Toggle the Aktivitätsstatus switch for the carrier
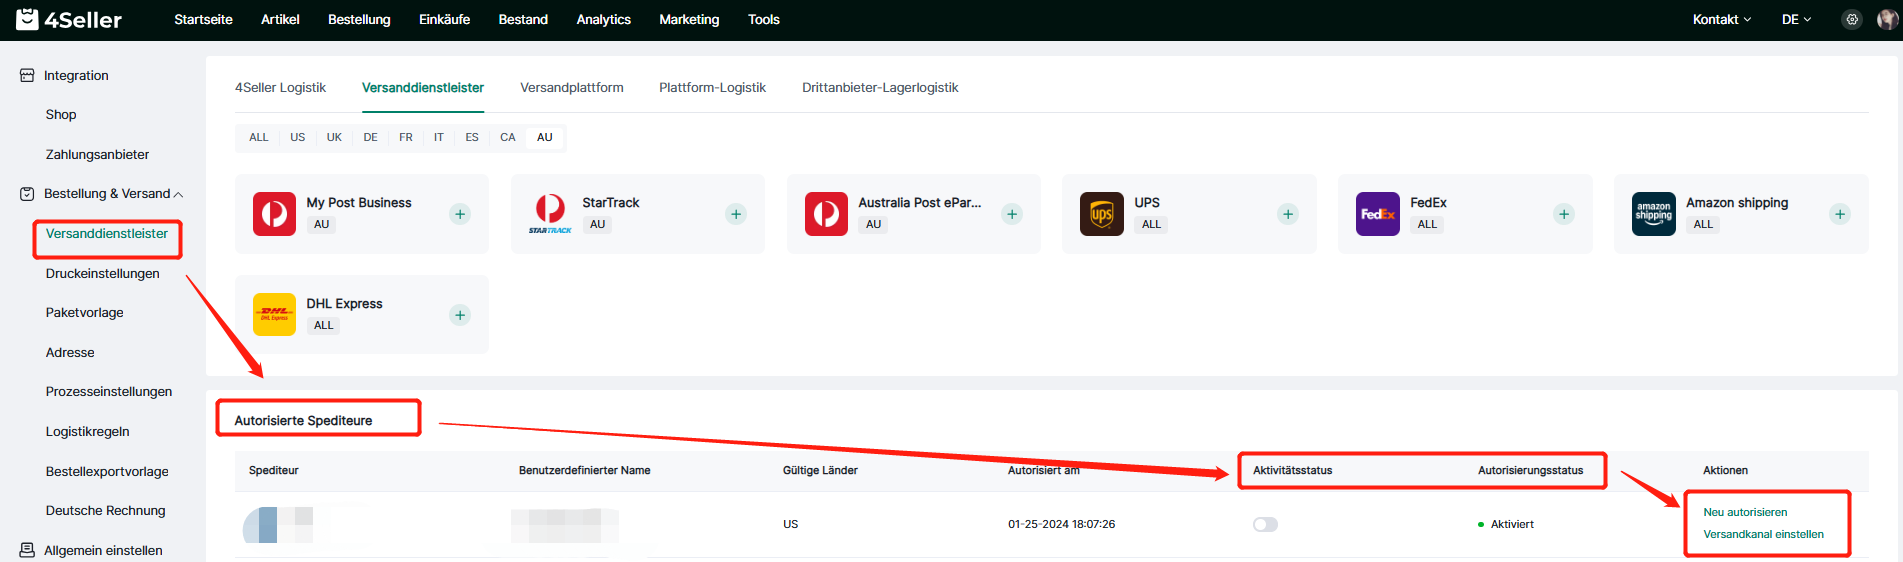The width and height of the screenshot is (1903, 562). point(1265,524)
